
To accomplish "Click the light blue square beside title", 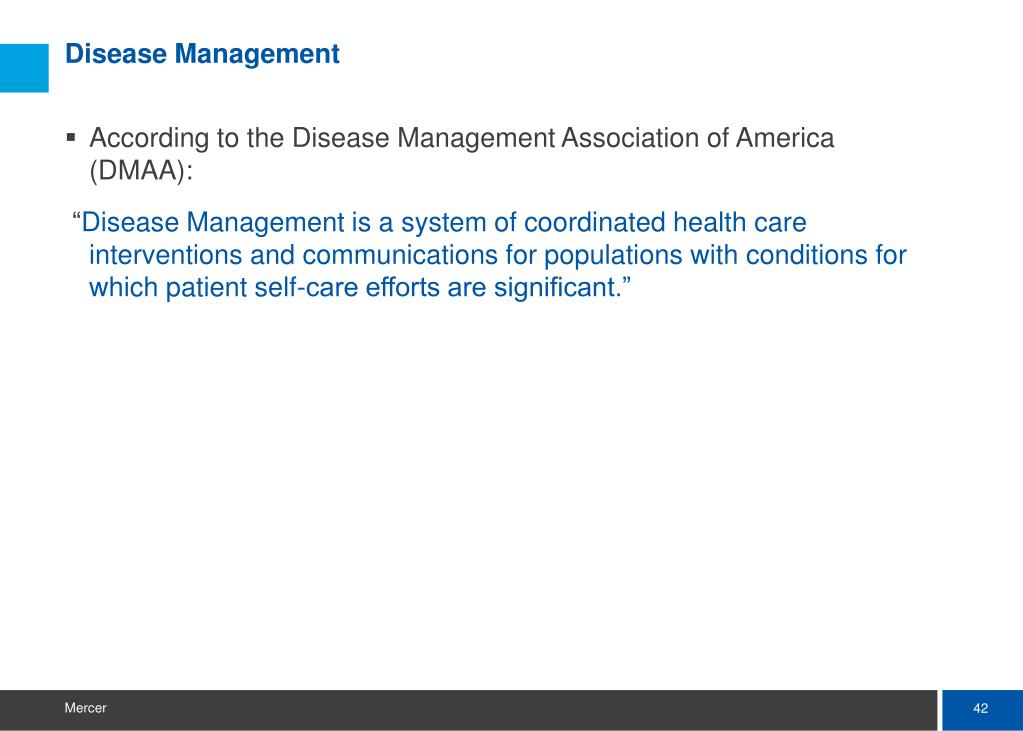I will tap(24, 68).
